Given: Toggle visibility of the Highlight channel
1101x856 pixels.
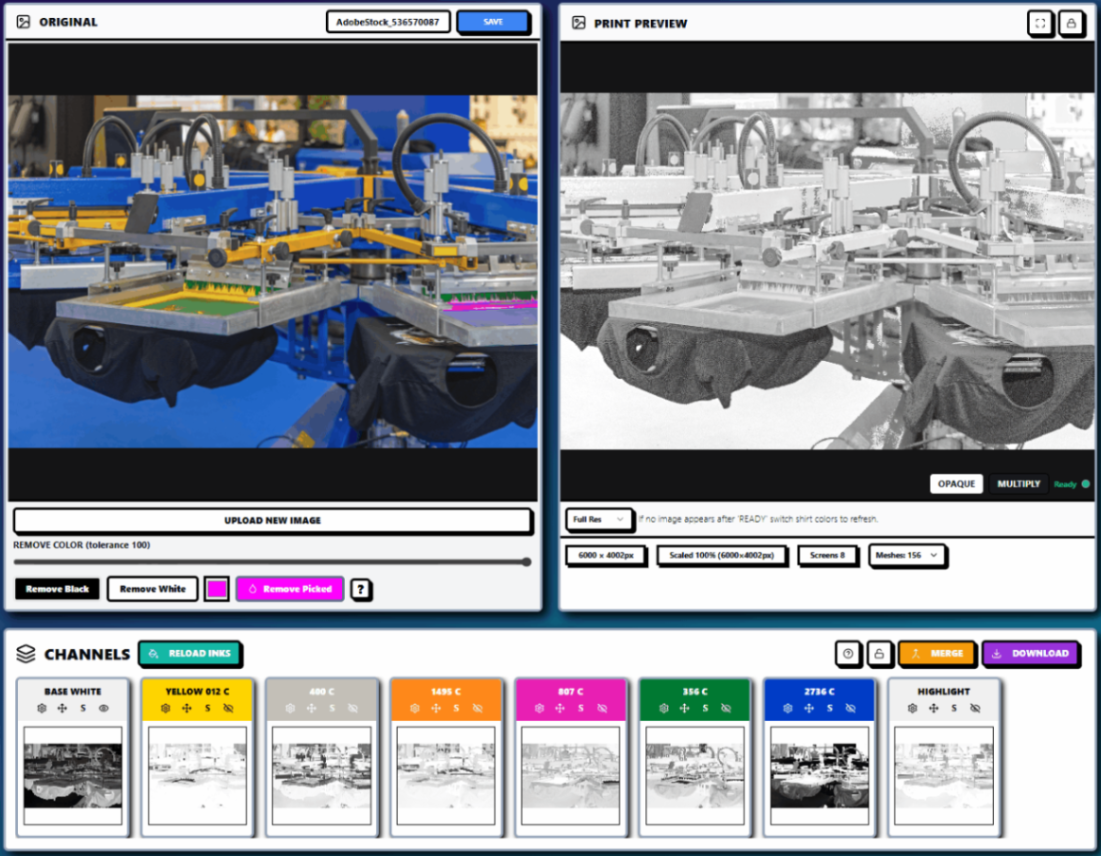Looking at the screenshot, I should pos(974,708).
